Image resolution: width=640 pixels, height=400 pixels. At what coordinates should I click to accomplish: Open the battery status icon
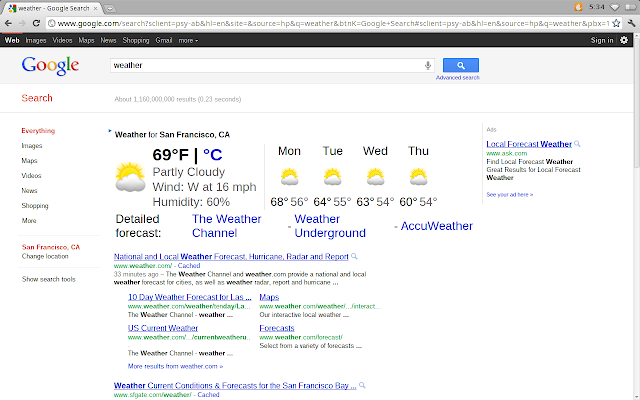[x=630, y=7]
